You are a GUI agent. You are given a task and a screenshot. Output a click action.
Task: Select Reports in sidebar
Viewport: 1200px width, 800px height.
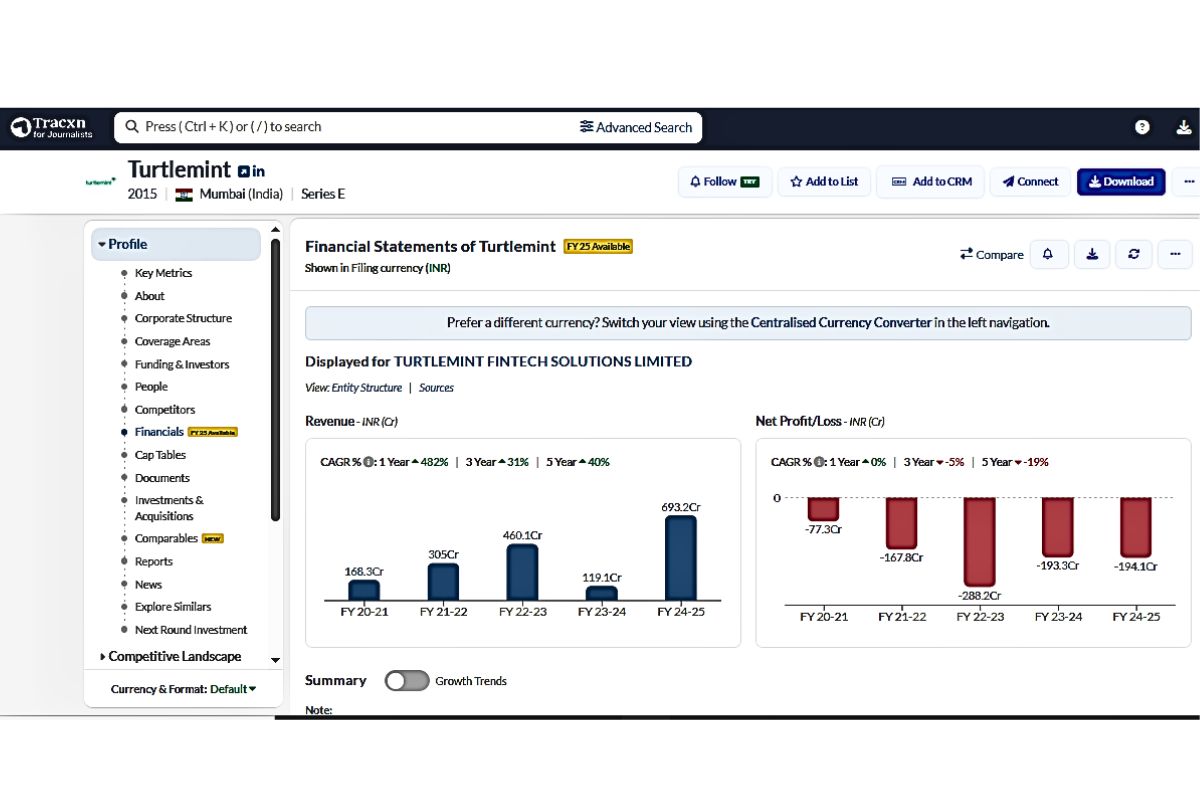click(154, 561)
